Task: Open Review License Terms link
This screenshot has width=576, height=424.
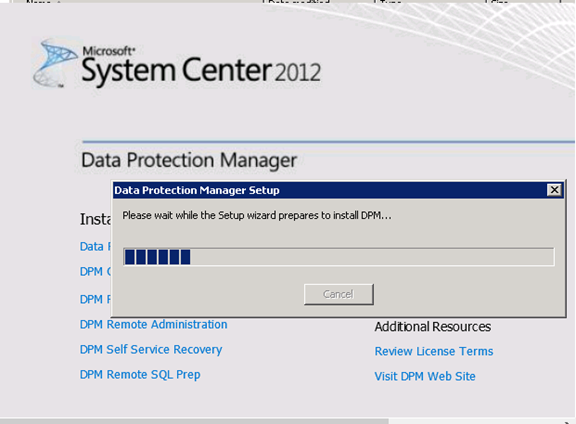Action: [x=434, y=351]
